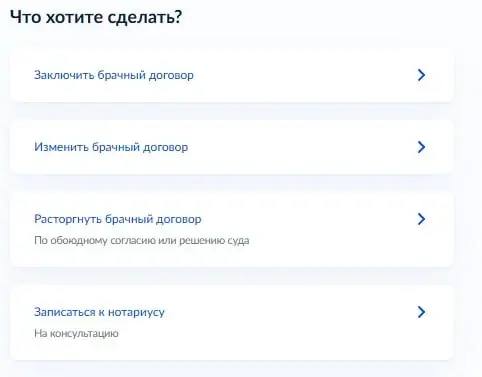Choose the Изменить брачный договор option text
This screenshot has height=377, width=482.
pos(111,147)
